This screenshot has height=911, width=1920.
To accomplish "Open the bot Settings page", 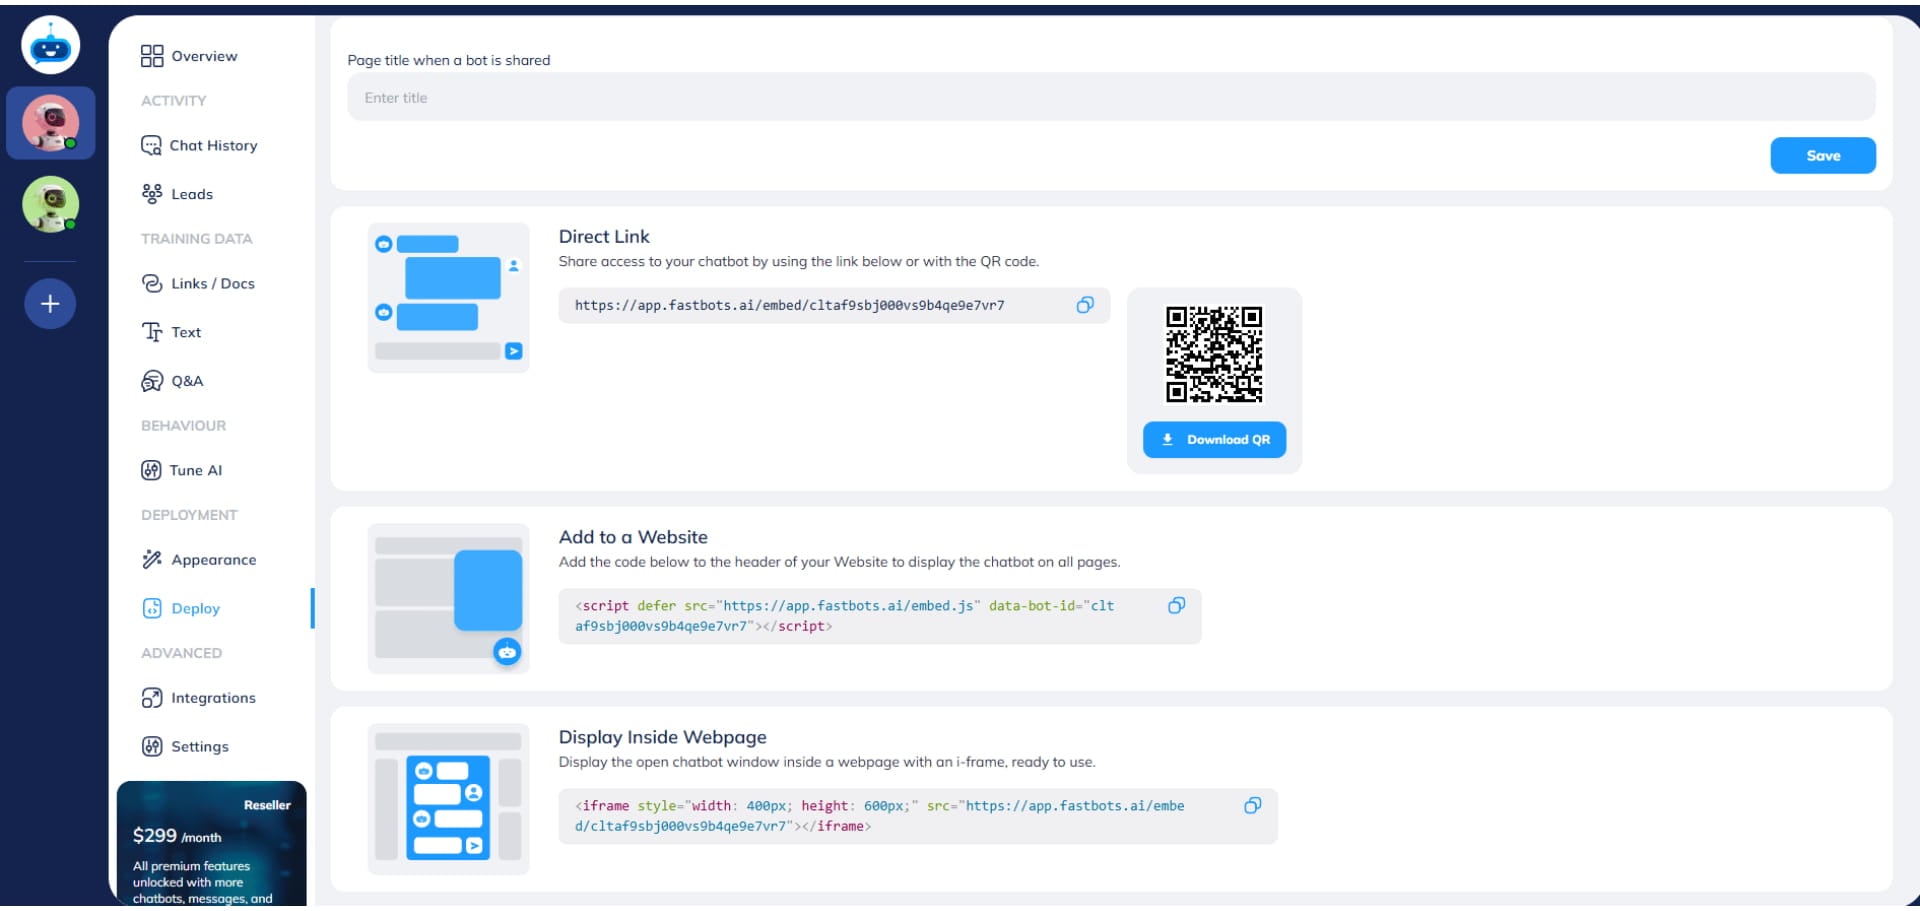I will point(199,746).
